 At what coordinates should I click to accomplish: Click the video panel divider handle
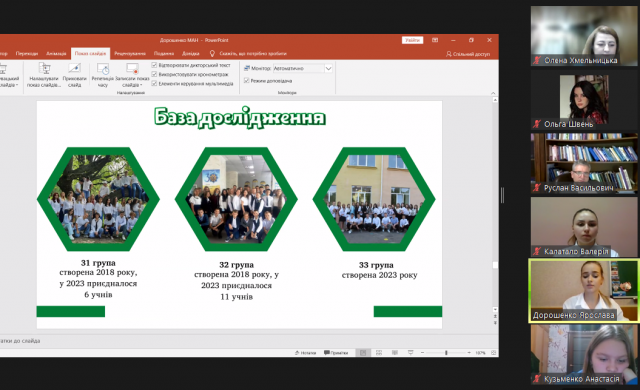502,195
